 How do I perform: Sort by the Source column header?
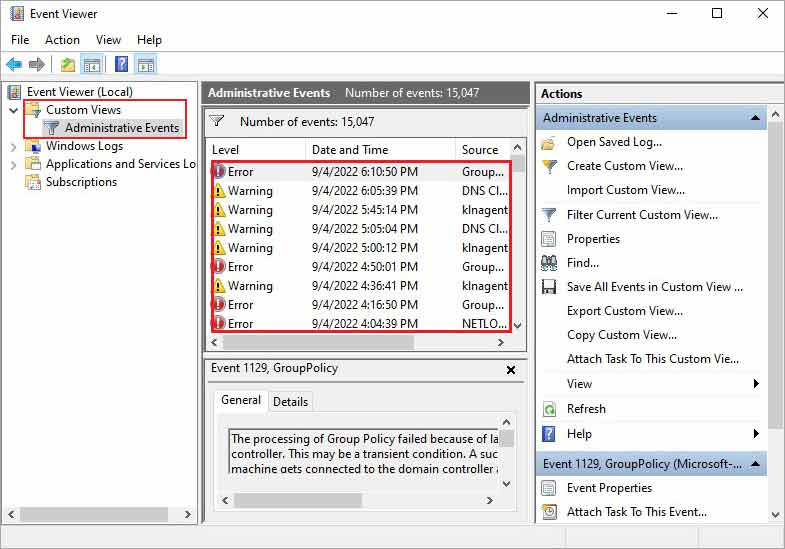click(x=483, y=150)
